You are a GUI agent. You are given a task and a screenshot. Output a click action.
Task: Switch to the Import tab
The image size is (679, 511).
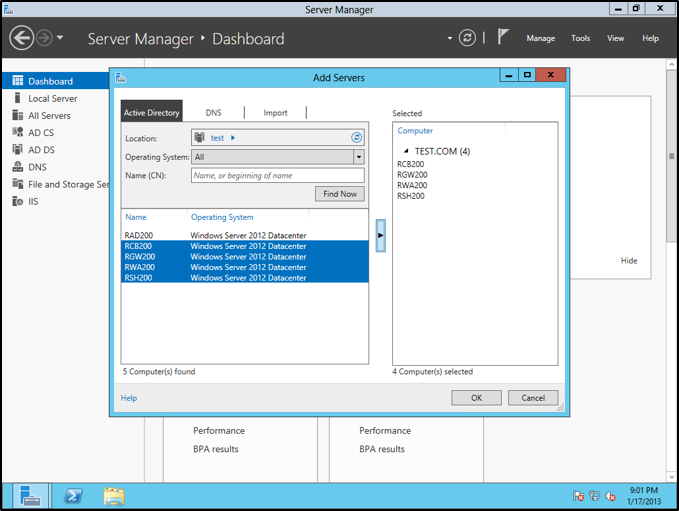[x=275, y=113]
